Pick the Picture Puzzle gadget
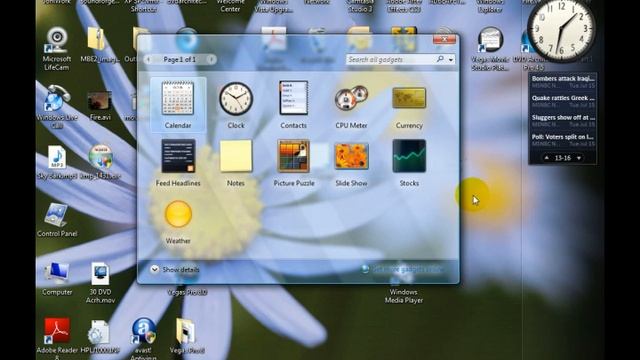 [x=294, y=162]
